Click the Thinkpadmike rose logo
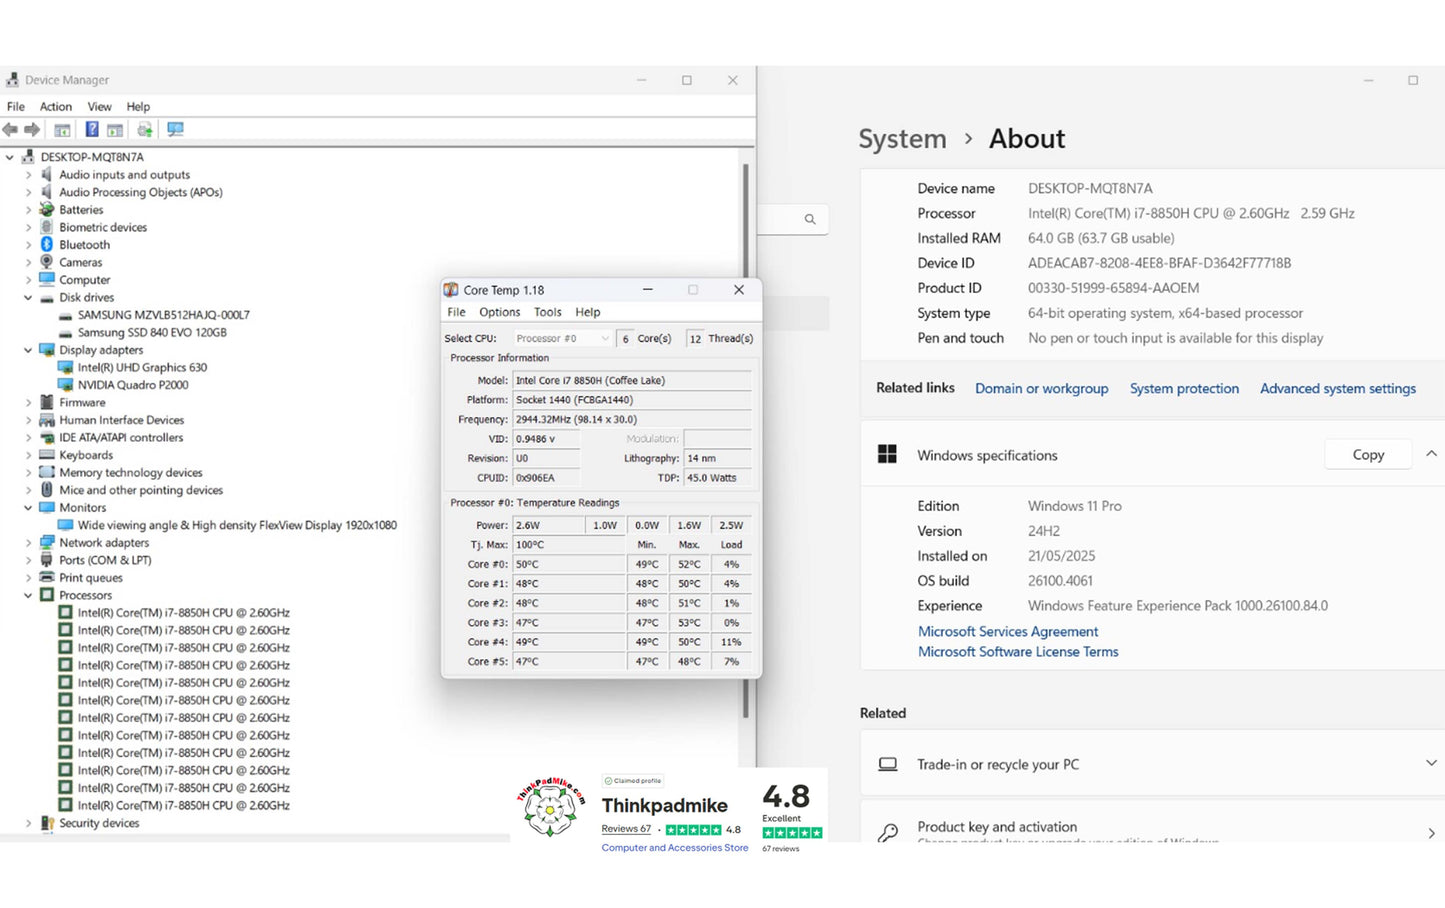Image resolution: width=1445 pixels, height=908 pixels. click(x=550, y=808)
